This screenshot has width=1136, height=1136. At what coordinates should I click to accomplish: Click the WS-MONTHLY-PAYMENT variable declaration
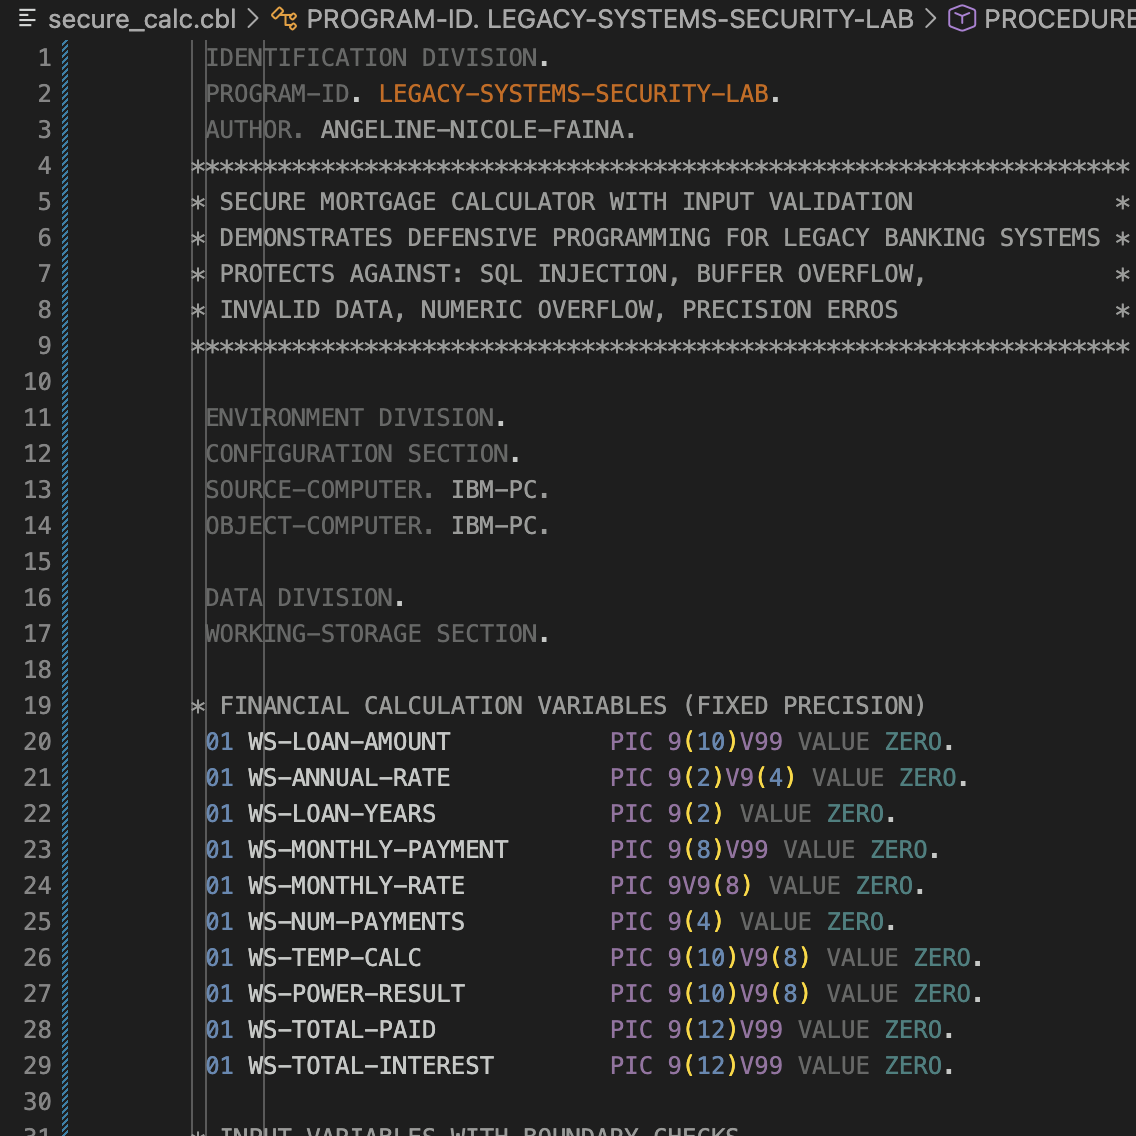click(x=378, y=850)
